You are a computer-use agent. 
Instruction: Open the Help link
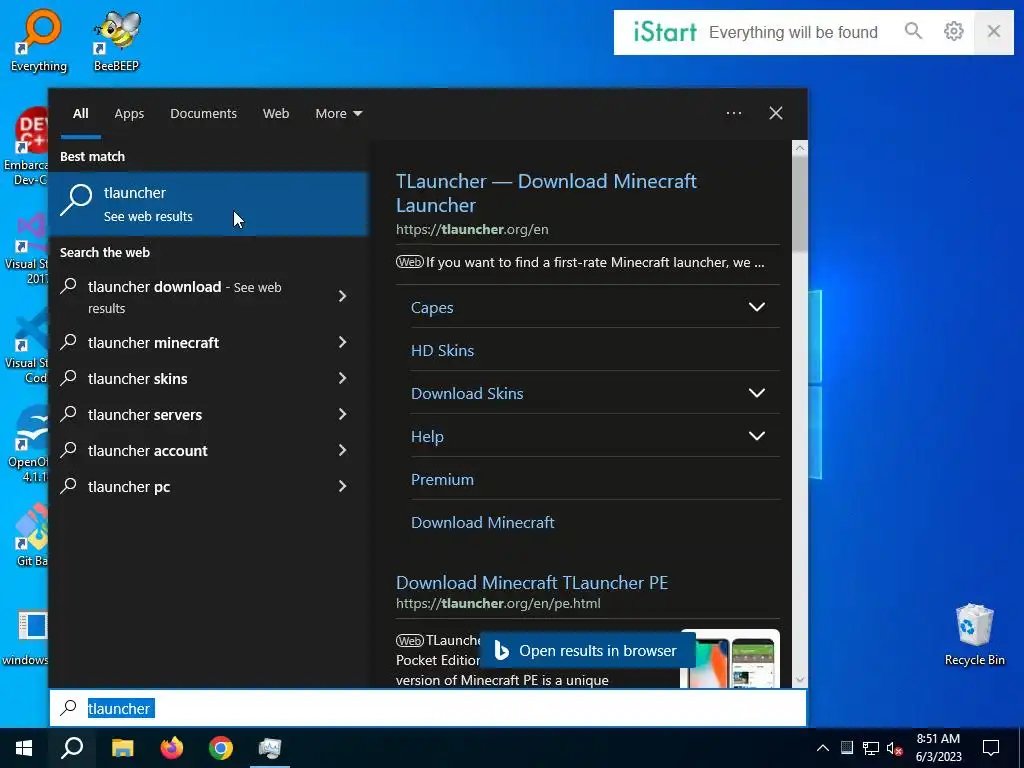427,436
